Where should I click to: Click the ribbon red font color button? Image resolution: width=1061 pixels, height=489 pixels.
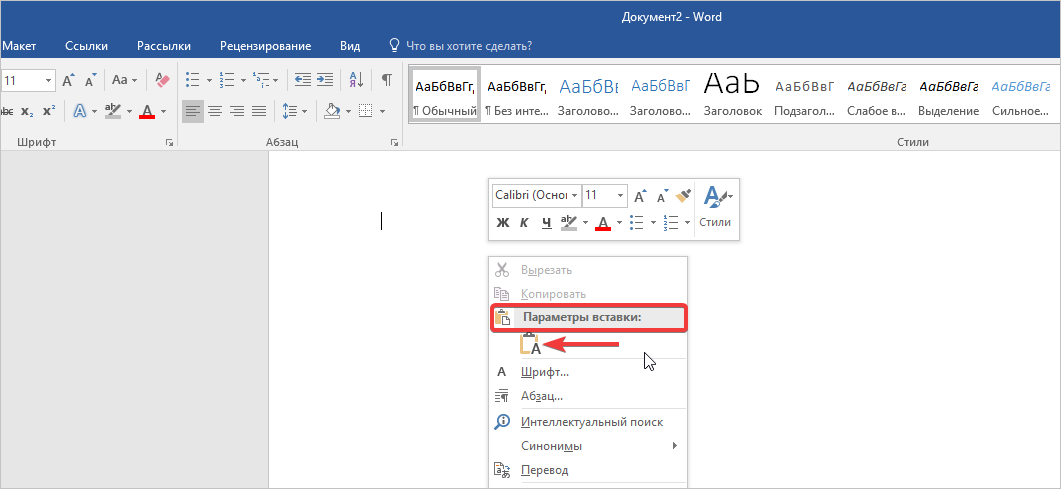tap(147, 111)
